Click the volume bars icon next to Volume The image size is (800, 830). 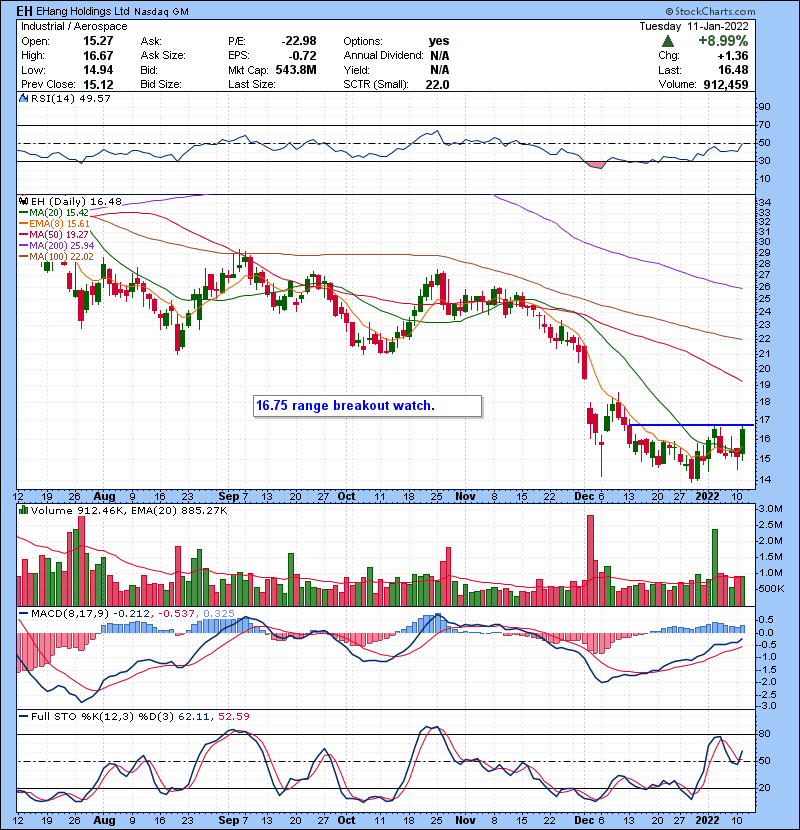click(x=23, y=510)
